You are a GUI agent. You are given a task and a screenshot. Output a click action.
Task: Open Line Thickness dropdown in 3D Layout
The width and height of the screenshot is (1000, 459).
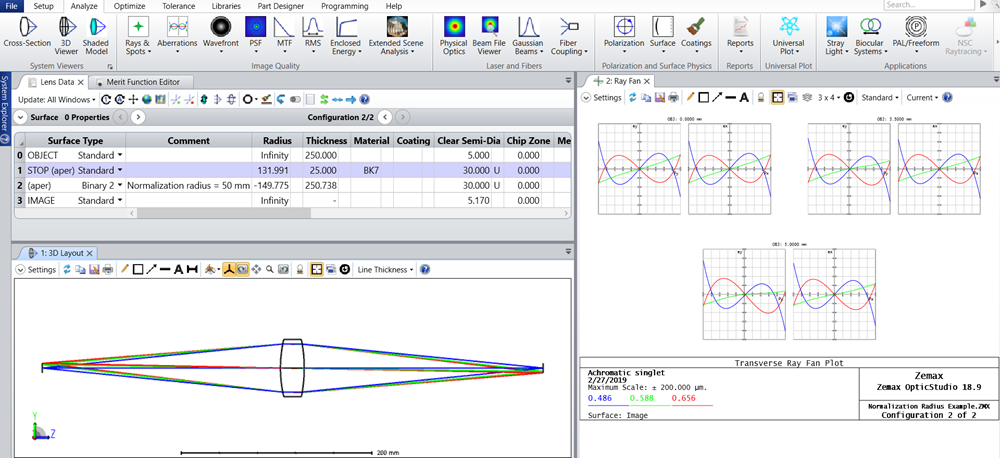tap(385, 270)
